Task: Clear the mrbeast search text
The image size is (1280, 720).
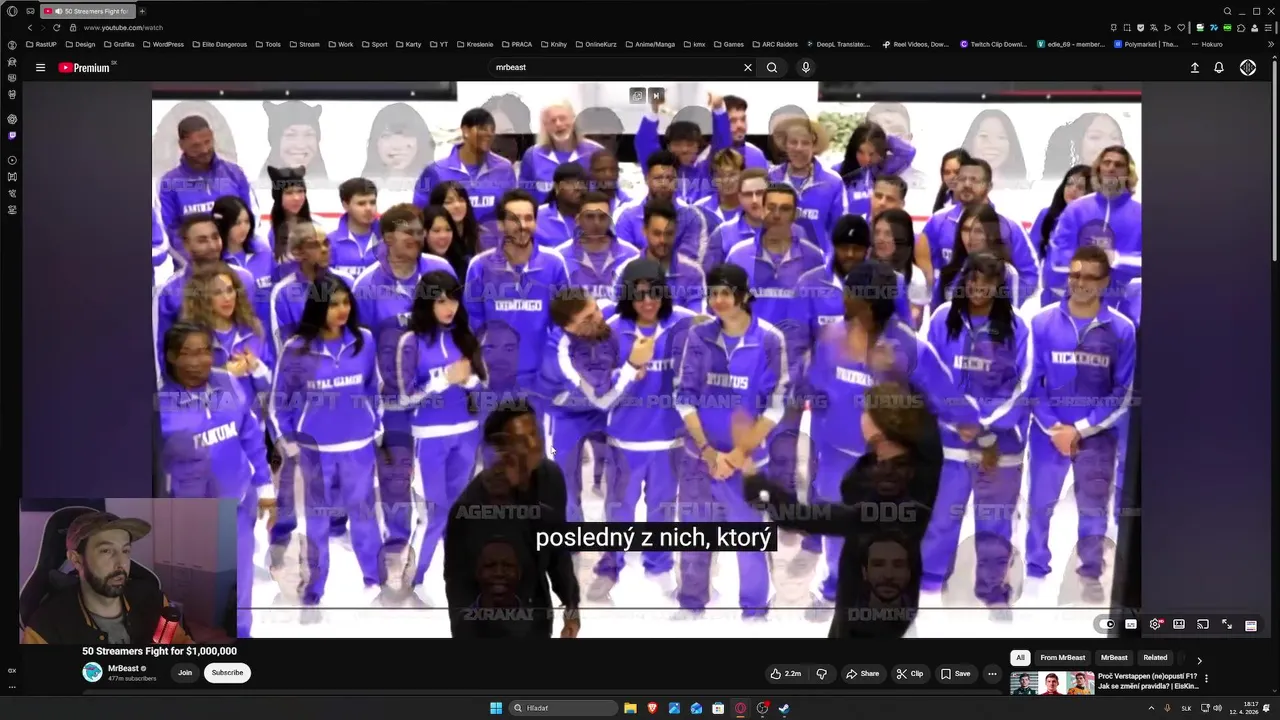Action: coord(747,68)
